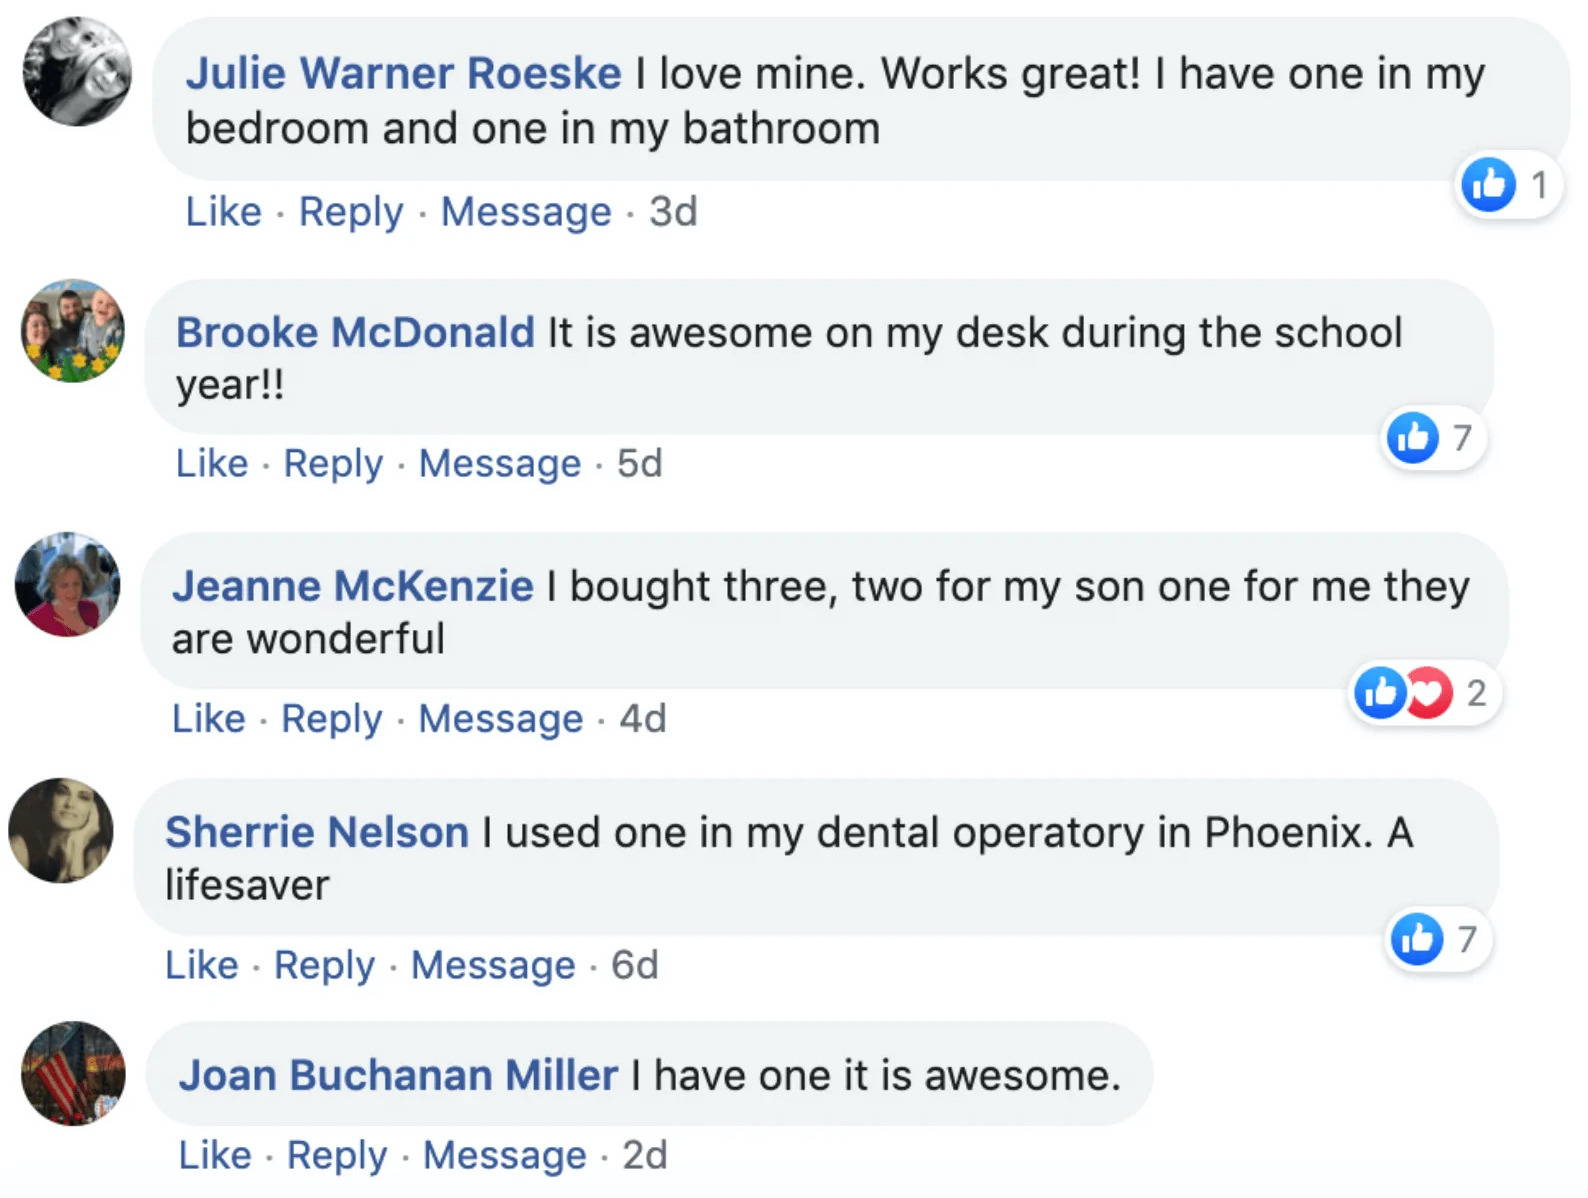Open Julie Warner Roeske's profile name link
Image resolution: width=1588 pixels, height=1198 pixels.
[404, 73]
